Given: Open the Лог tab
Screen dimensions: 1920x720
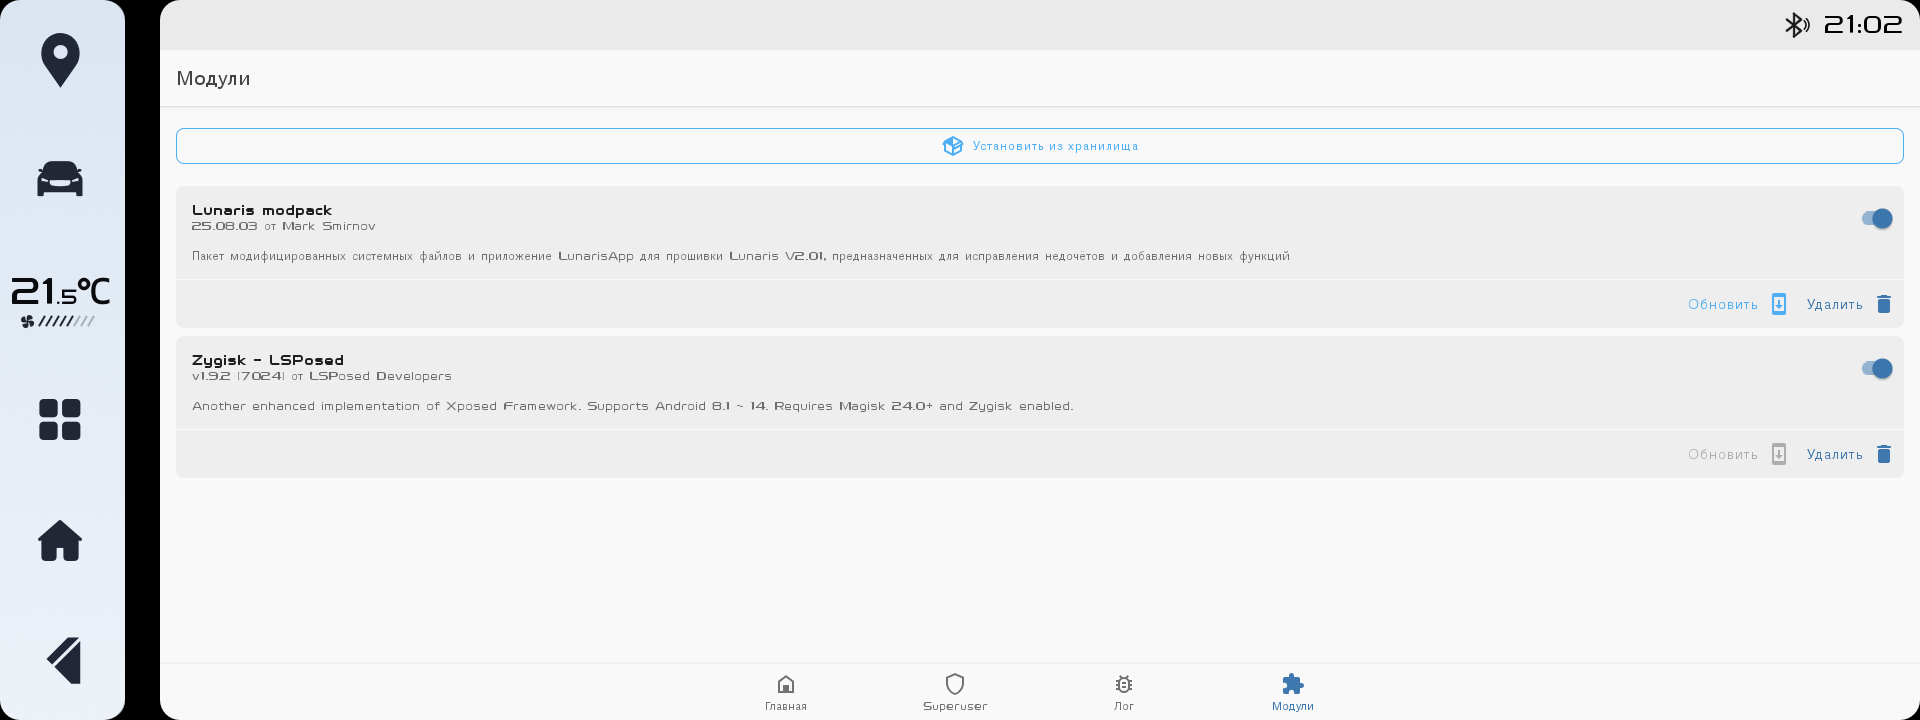Looking at the screenshot, I should coord(1124,692).
